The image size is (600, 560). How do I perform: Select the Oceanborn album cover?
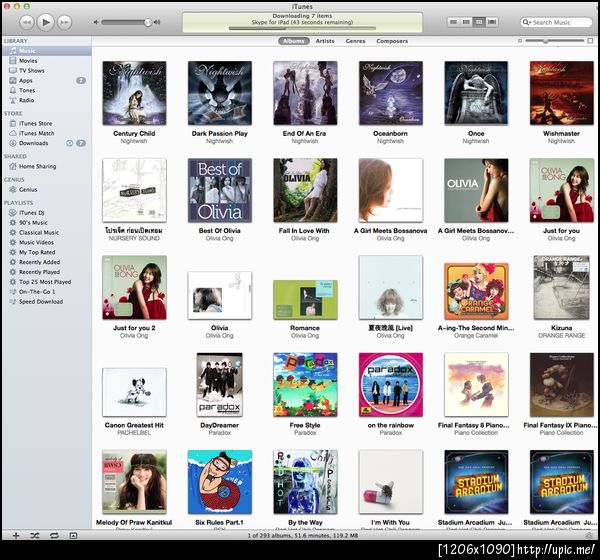pos(391,93)
